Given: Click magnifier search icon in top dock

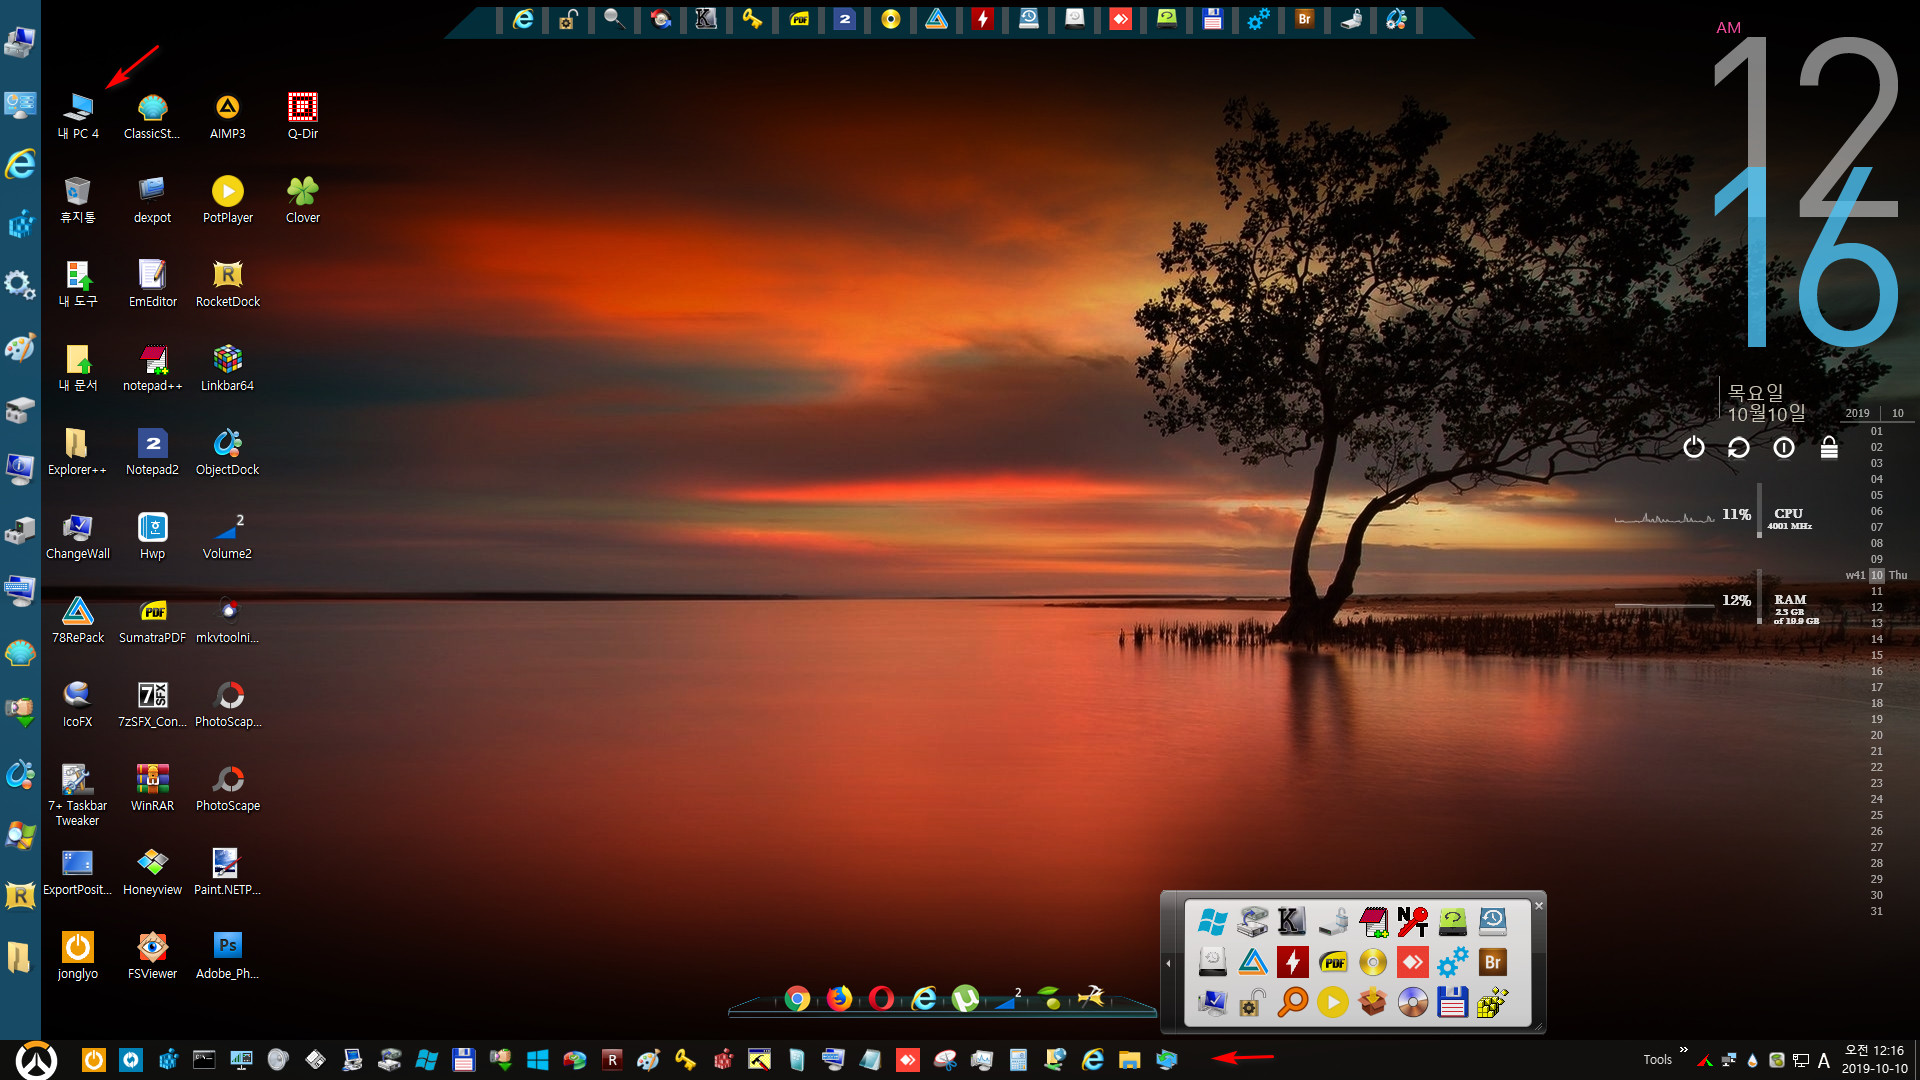Looking at the screenshot, I should tap(614, 19).
